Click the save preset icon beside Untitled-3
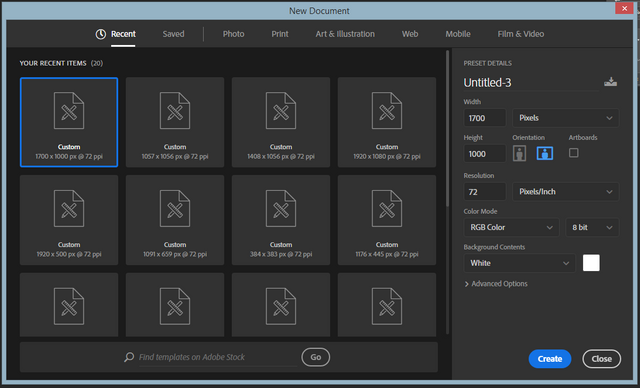Image resolution: width=640 pixels, height=388 pixels. (x=610, y=82)
